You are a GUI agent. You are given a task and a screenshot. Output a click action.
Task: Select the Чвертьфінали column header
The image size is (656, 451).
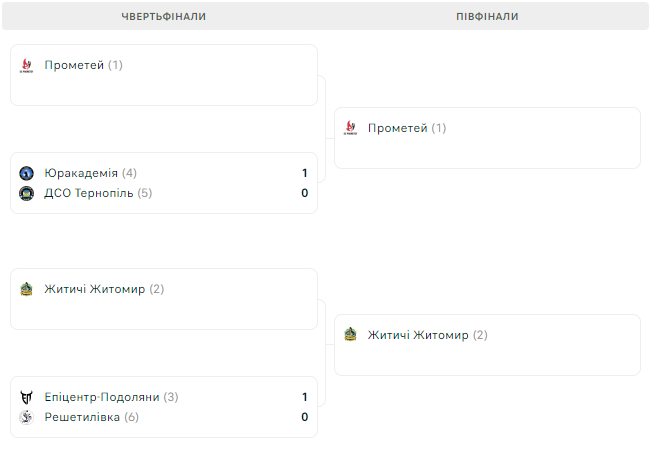(x=164, y=17)
